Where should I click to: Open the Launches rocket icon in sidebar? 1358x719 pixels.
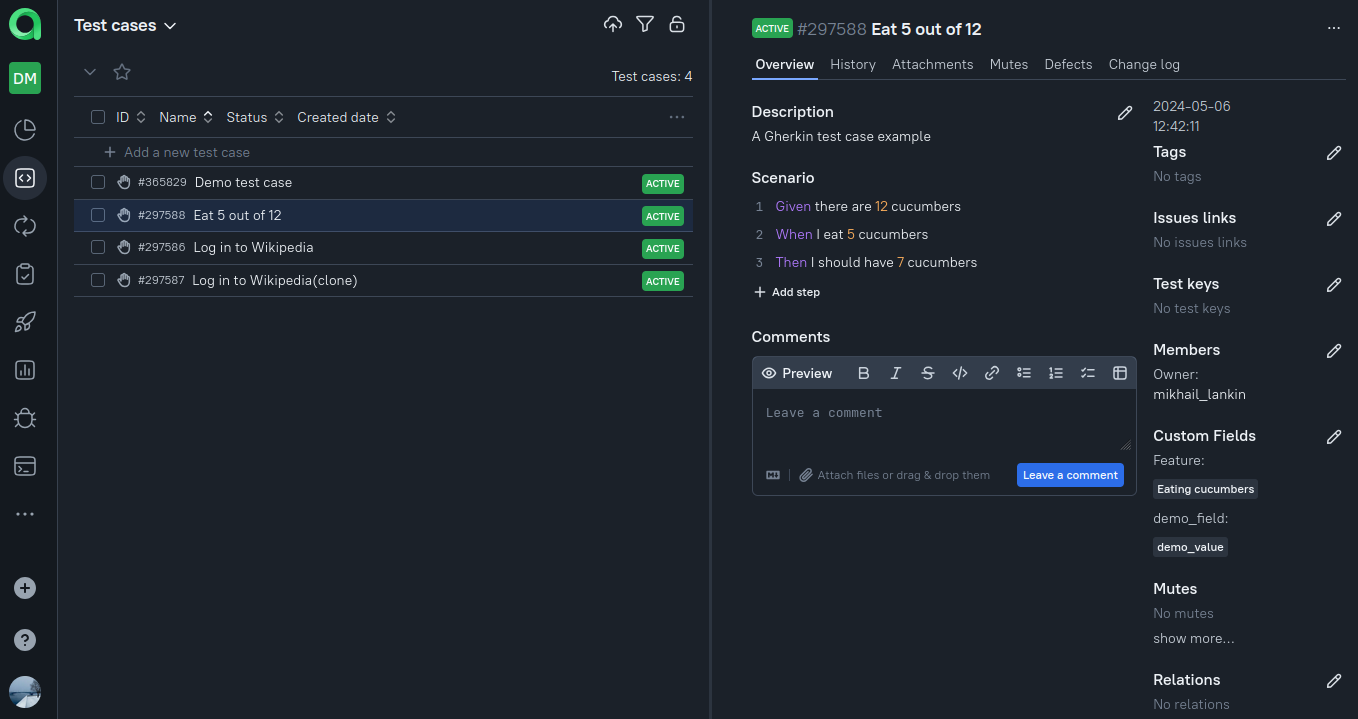click(25, 322)
